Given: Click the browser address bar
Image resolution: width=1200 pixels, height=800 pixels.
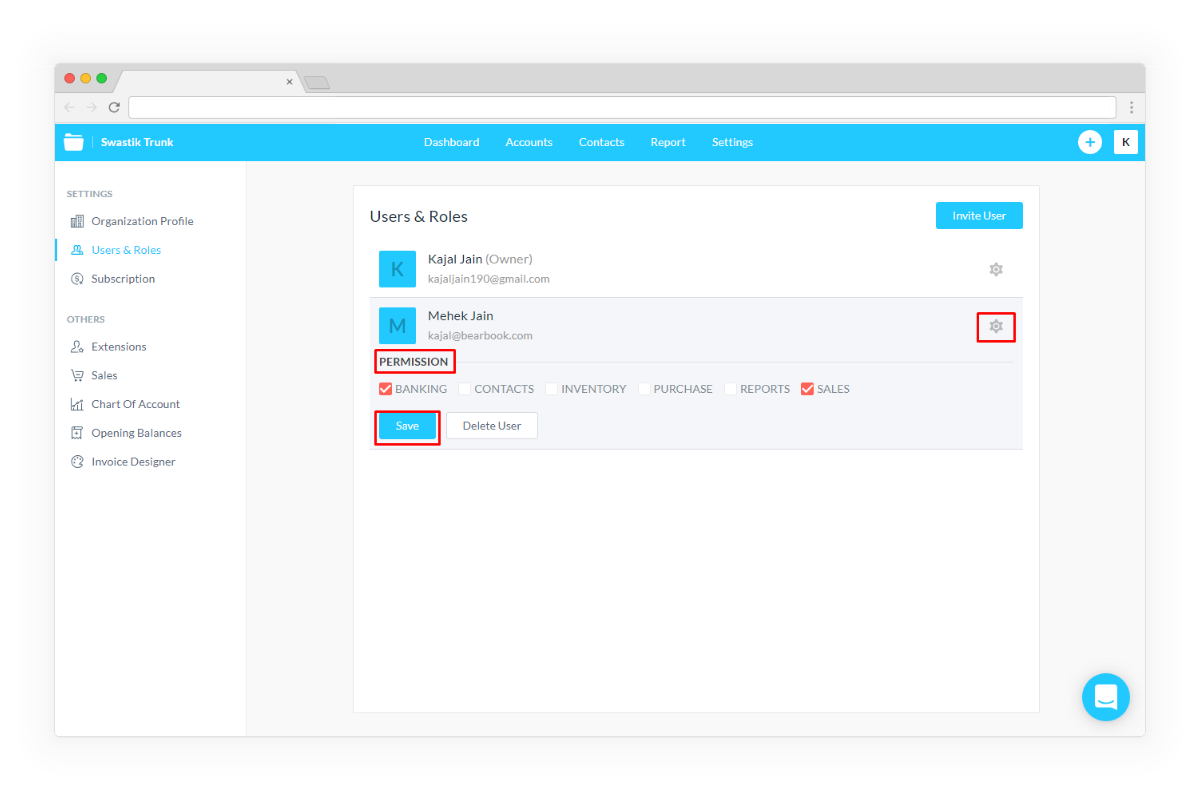Looking at the screenshot, I should [x=622, y=107].
